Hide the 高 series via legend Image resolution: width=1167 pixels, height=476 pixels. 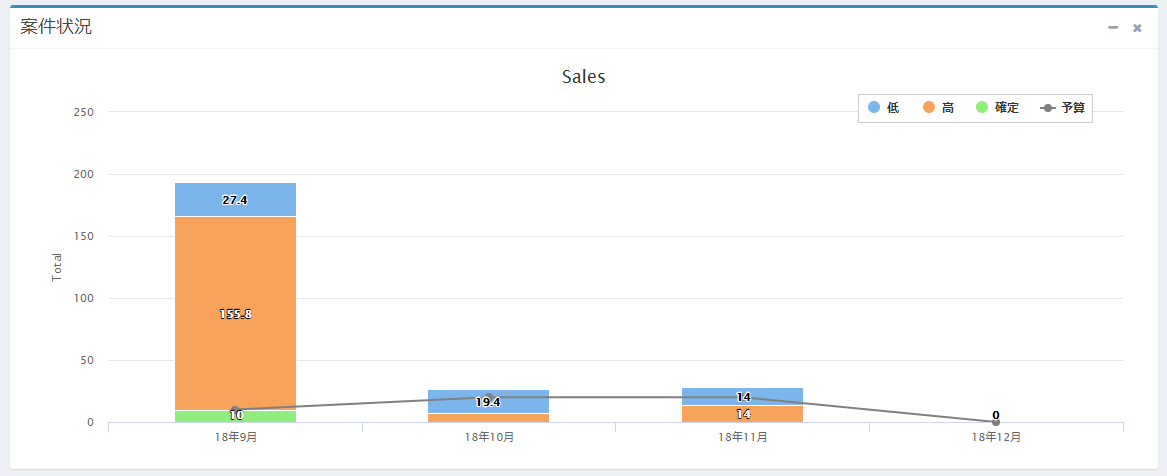(x=939, y=108)
